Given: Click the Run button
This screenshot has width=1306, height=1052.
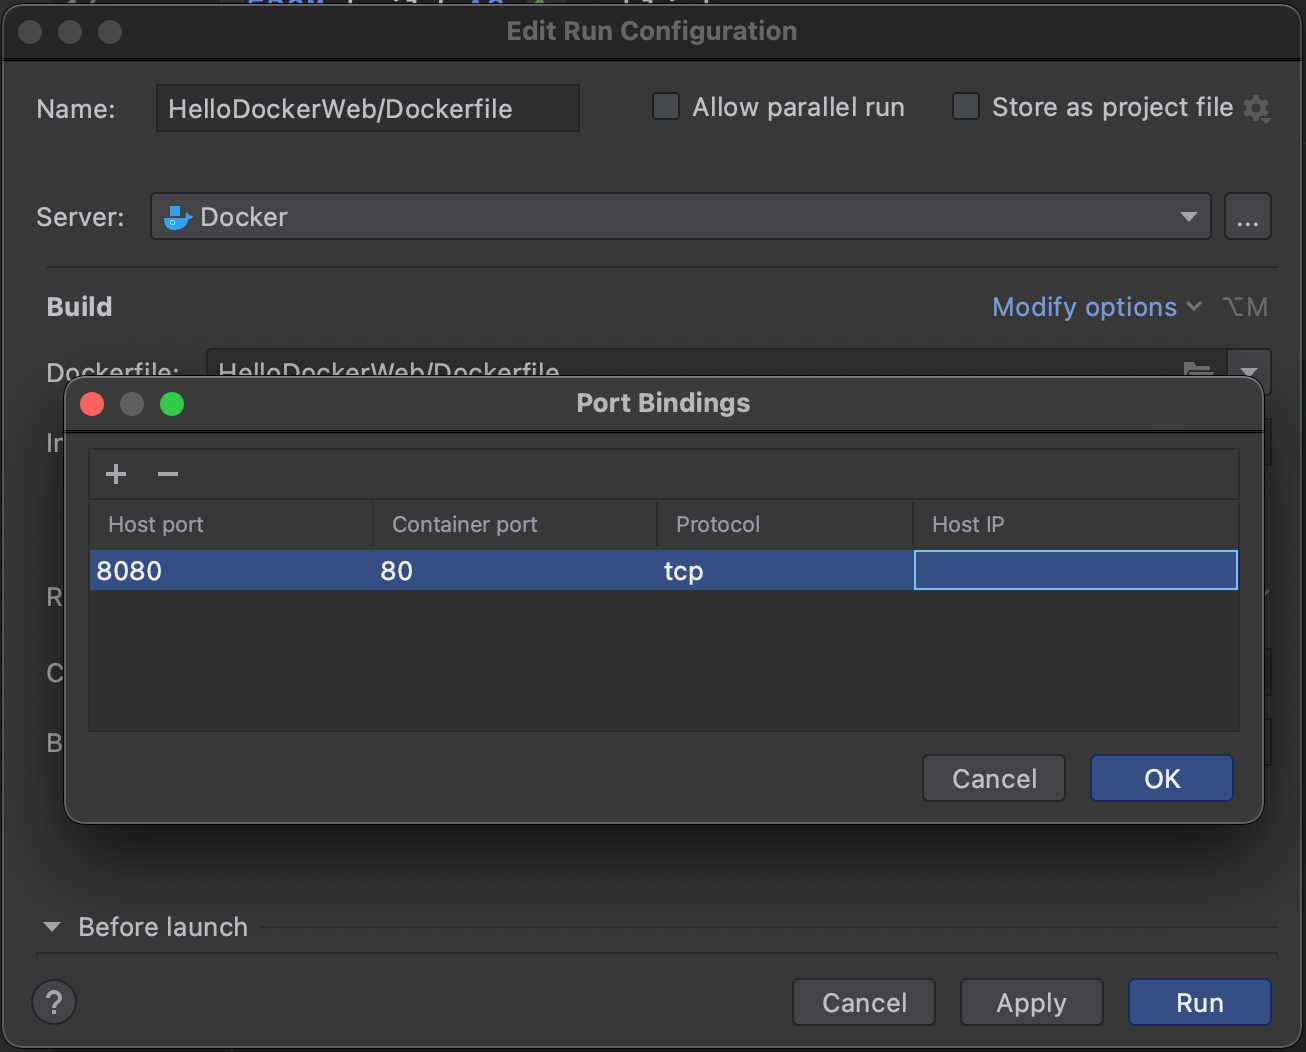Looking at the screenshot, I should tap(1199, 1002).
